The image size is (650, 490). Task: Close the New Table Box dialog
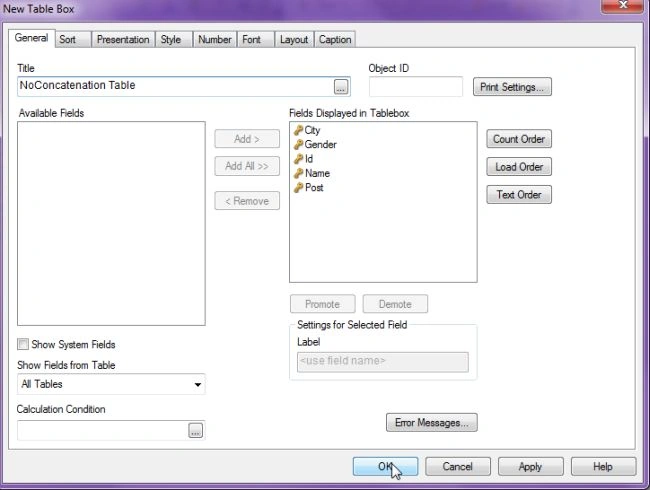623,5
